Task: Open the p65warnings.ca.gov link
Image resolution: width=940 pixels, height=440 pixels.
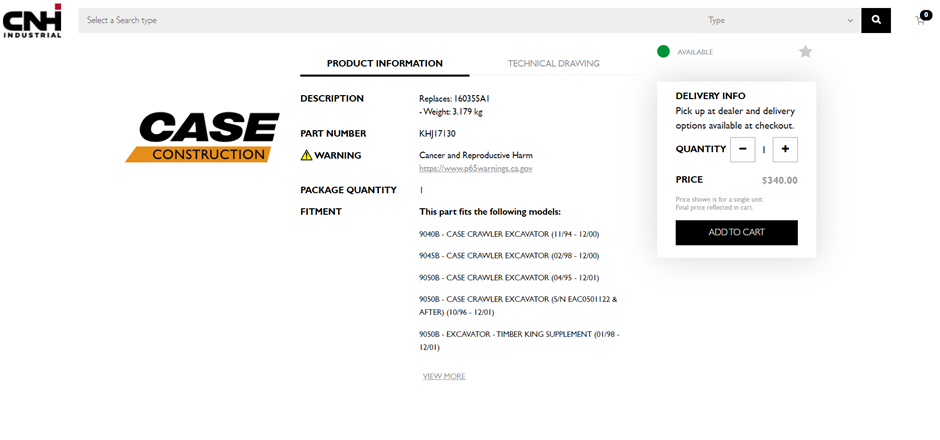Action: pos(475,168)
